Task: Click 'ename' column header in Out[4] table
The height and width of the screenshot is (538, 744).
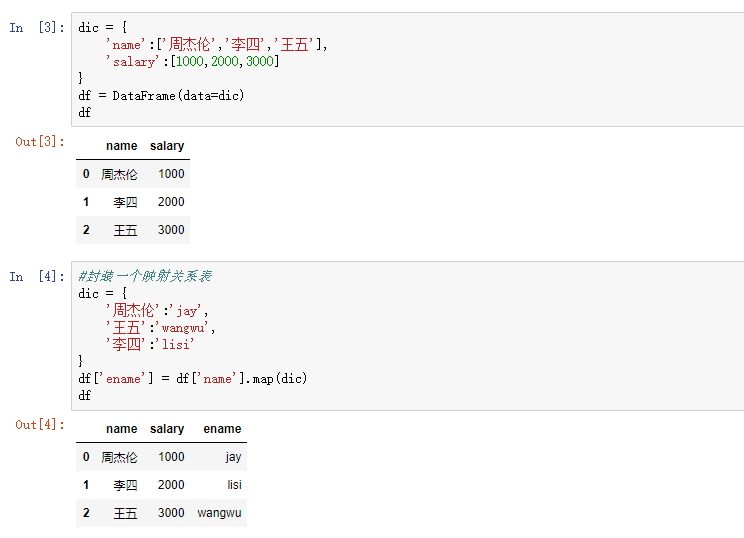Action: [x=223, y=428]
